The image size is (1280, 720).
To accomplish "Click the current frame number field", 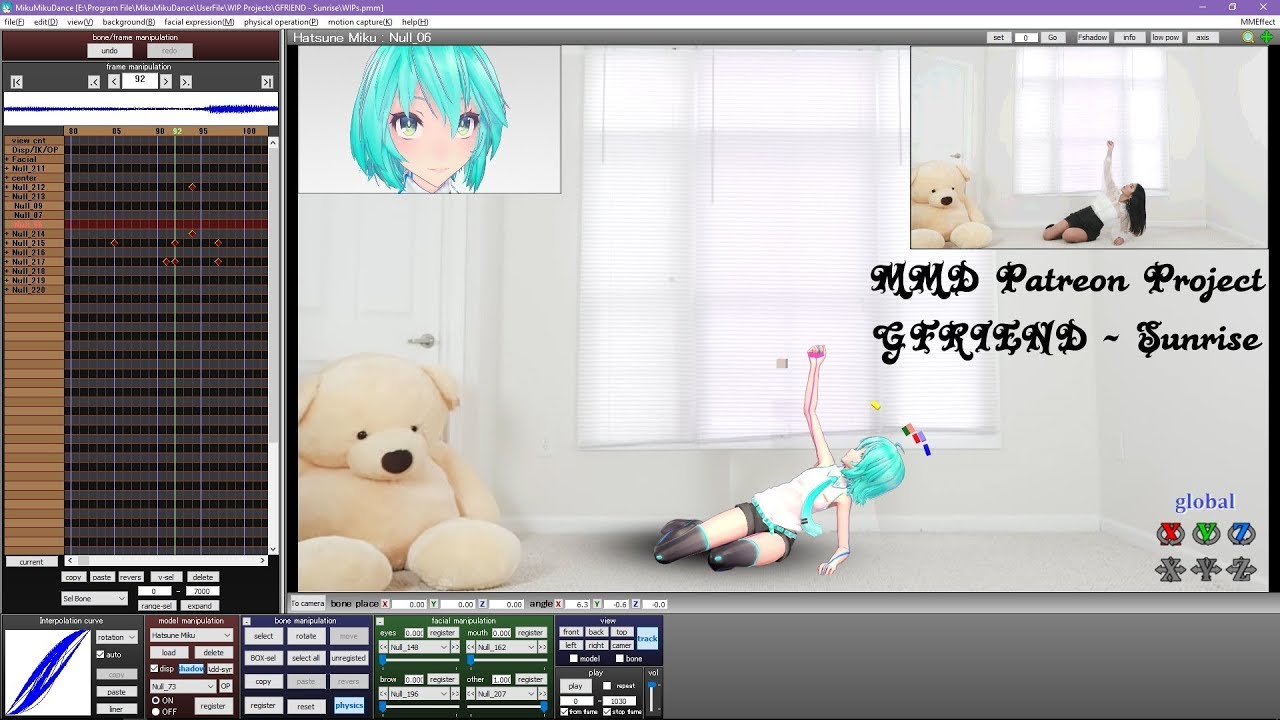I will (140, 80).
